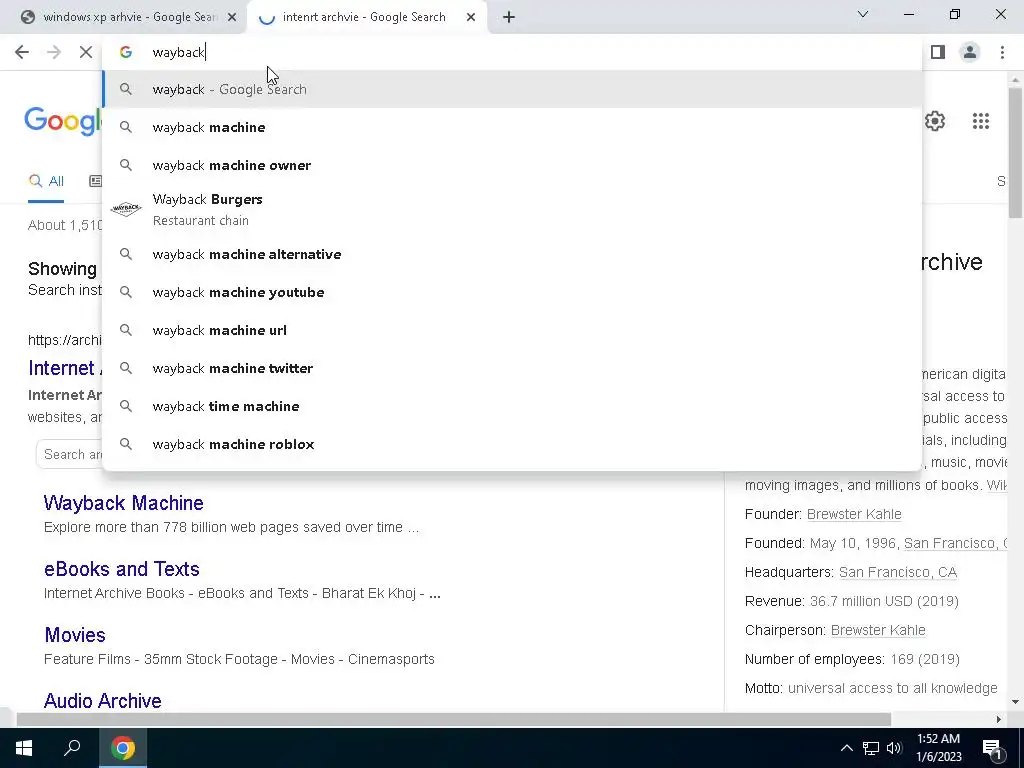Open volume tray icon

coord(894,748)
